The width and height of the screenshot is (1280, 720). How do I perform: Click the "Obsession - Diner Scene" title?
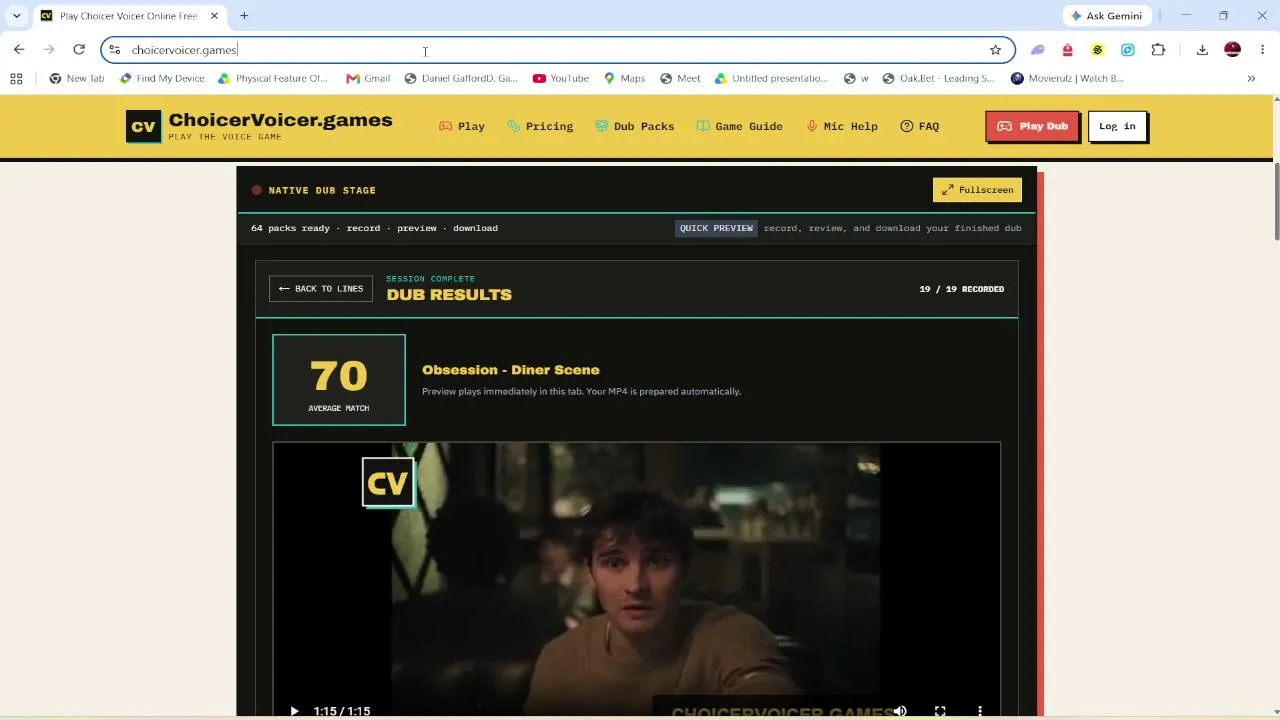point(511,370)
